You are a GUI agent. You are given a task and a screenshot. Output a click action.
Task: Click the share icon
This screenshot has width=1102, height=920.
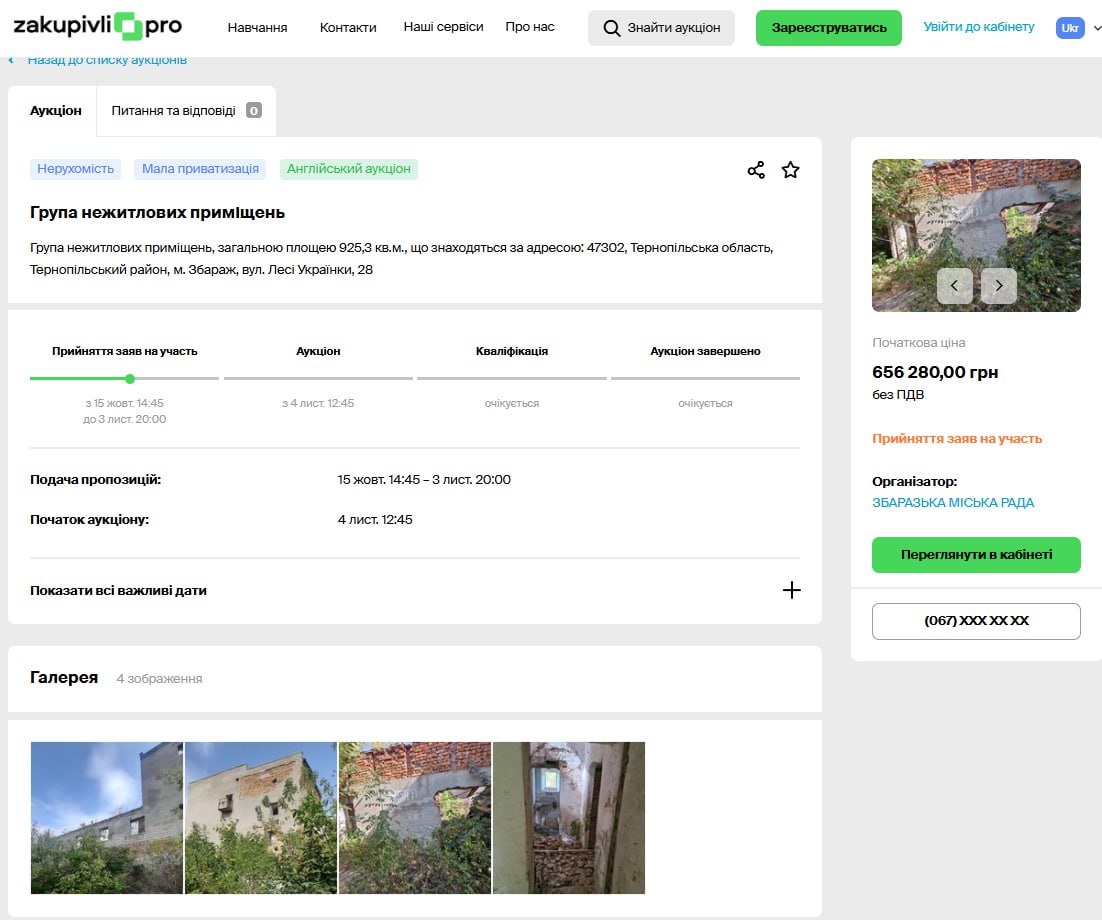pyautogui.click(x=756, y=170)
